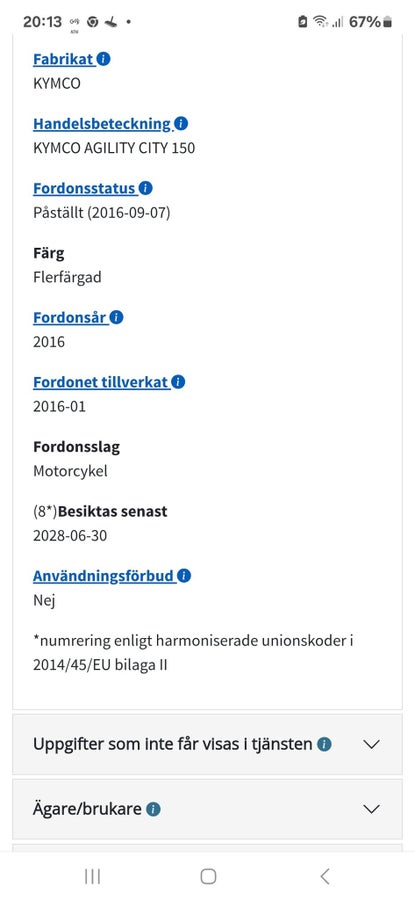Tap the Ägare/brukare section header
This screenshot has height=900, width=415.
pyautogui.click(x=207, y=809)
